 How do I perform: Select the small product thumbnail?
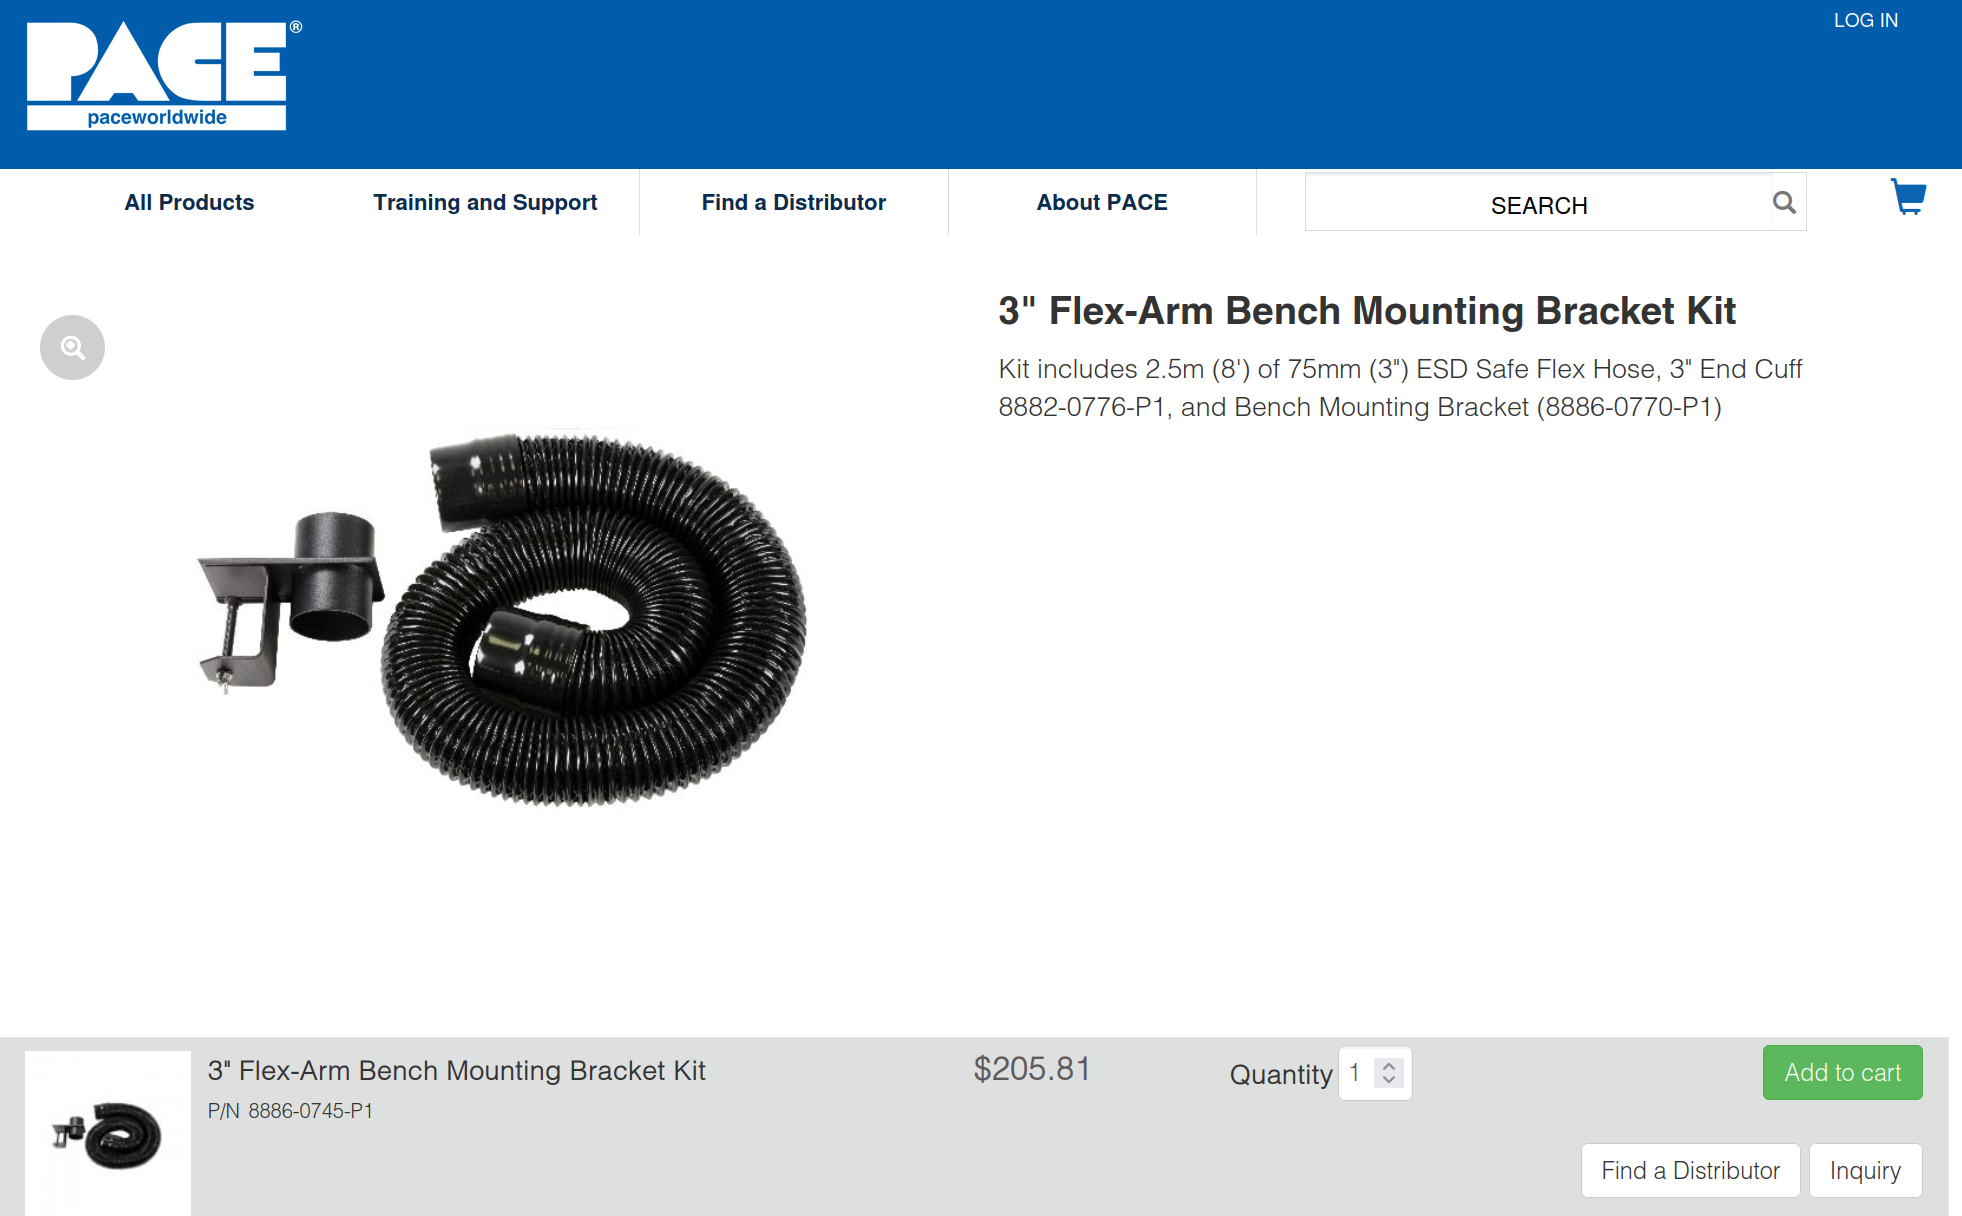tap(108, 1133)
